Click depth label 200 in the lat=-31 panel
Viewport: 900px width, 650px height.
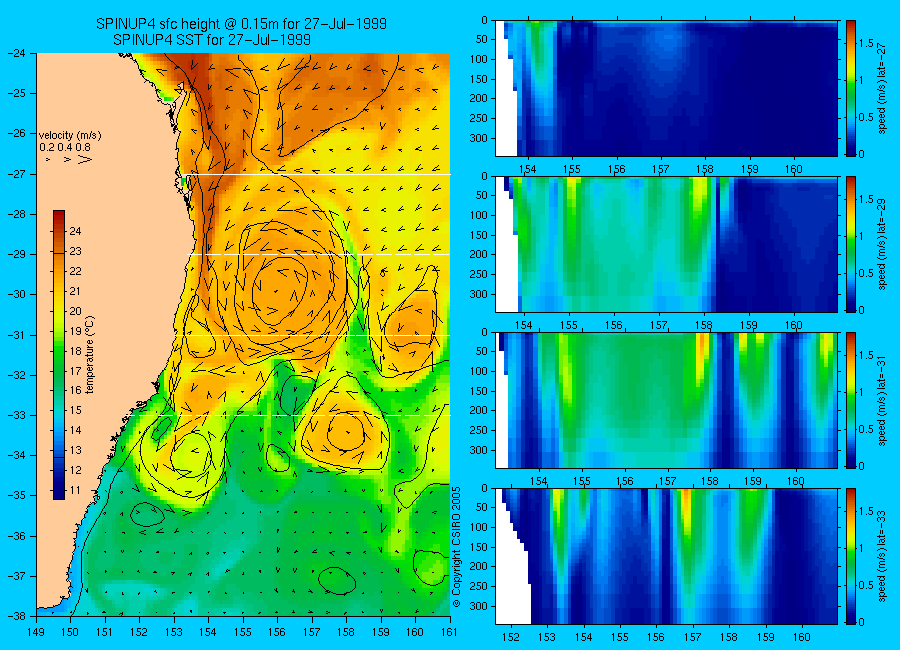click(x=479, y=411)
